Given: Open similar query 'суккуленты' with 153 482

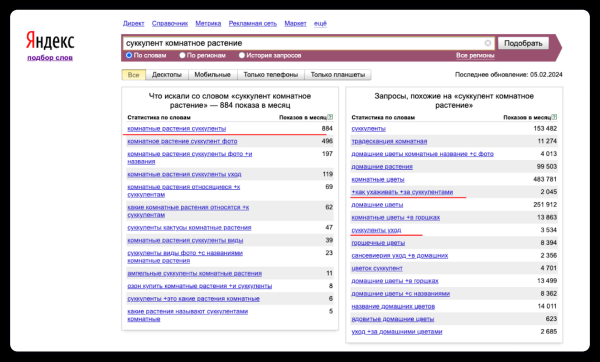Looking at the screenshot, I should click(x=368, y=129).
